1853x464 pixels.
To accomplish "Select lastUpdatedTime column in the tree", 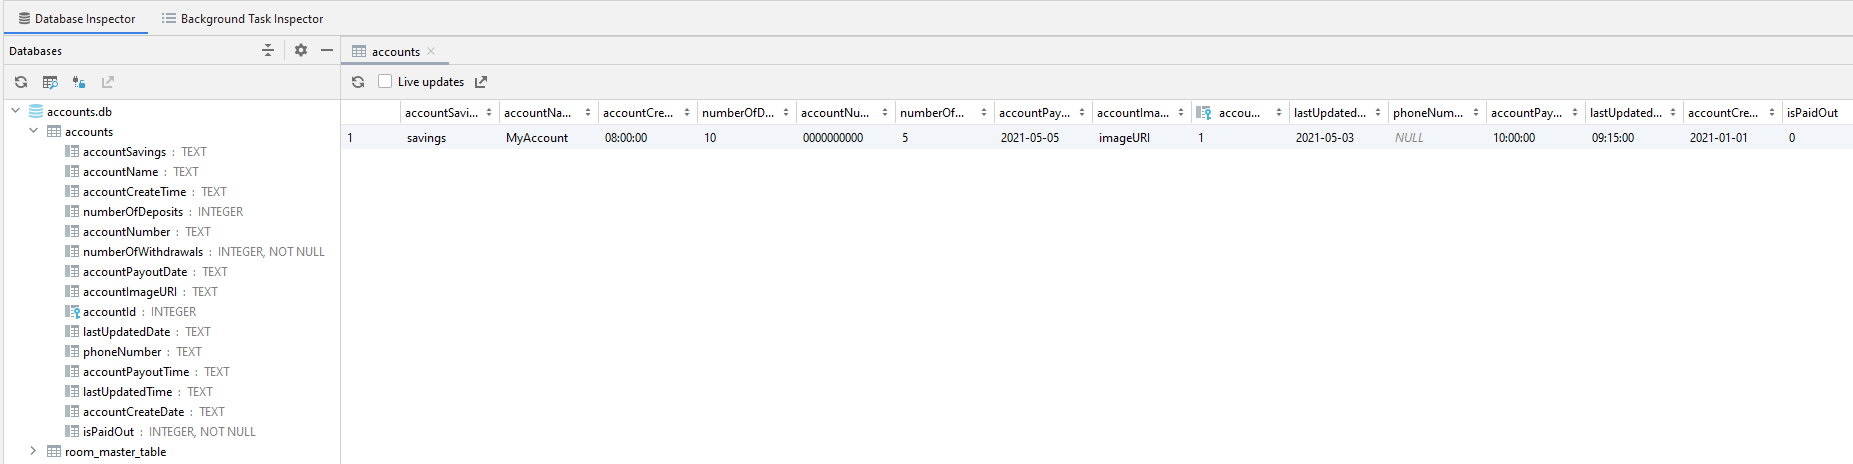I will (x=127, y=392).
